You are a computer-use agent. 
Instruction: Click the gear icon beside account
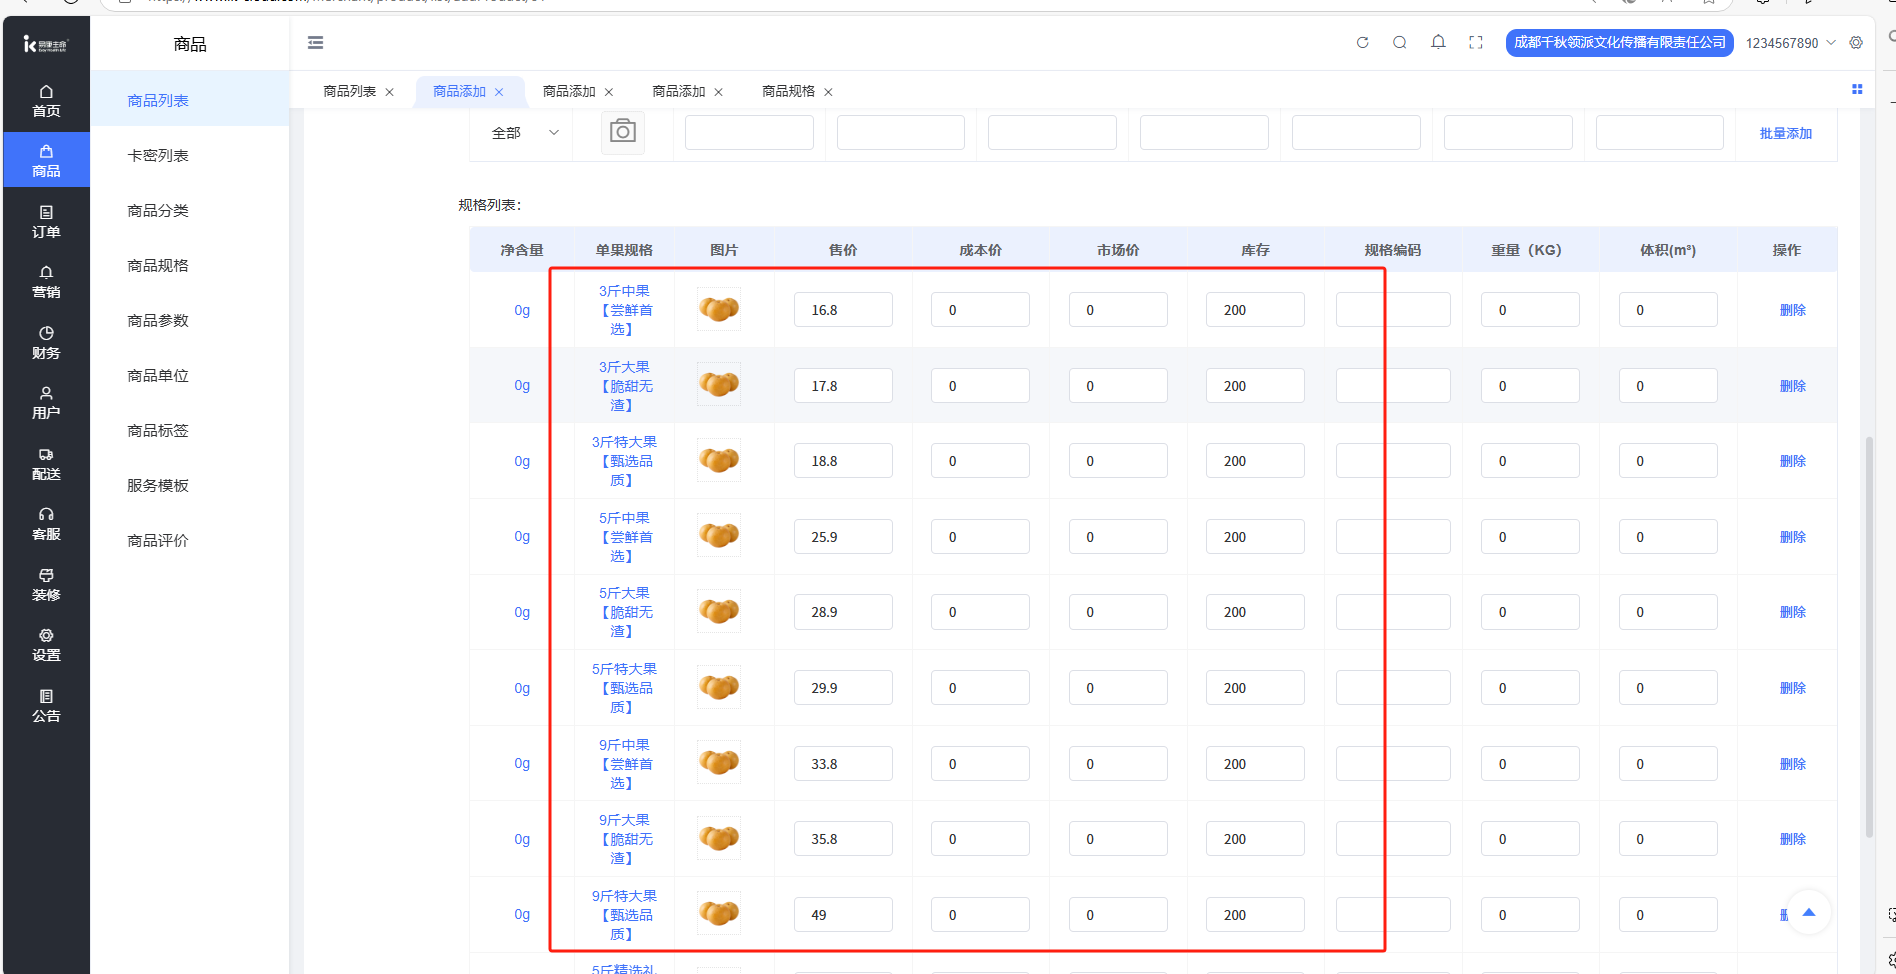pyautogui.click(x=1856, y=43)
